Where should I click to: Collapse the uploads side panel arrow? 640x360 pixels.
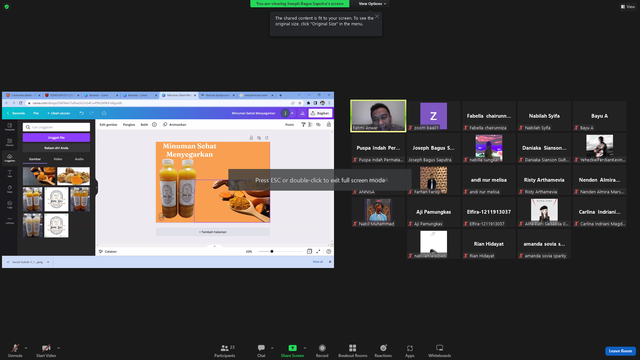(96, 188)
